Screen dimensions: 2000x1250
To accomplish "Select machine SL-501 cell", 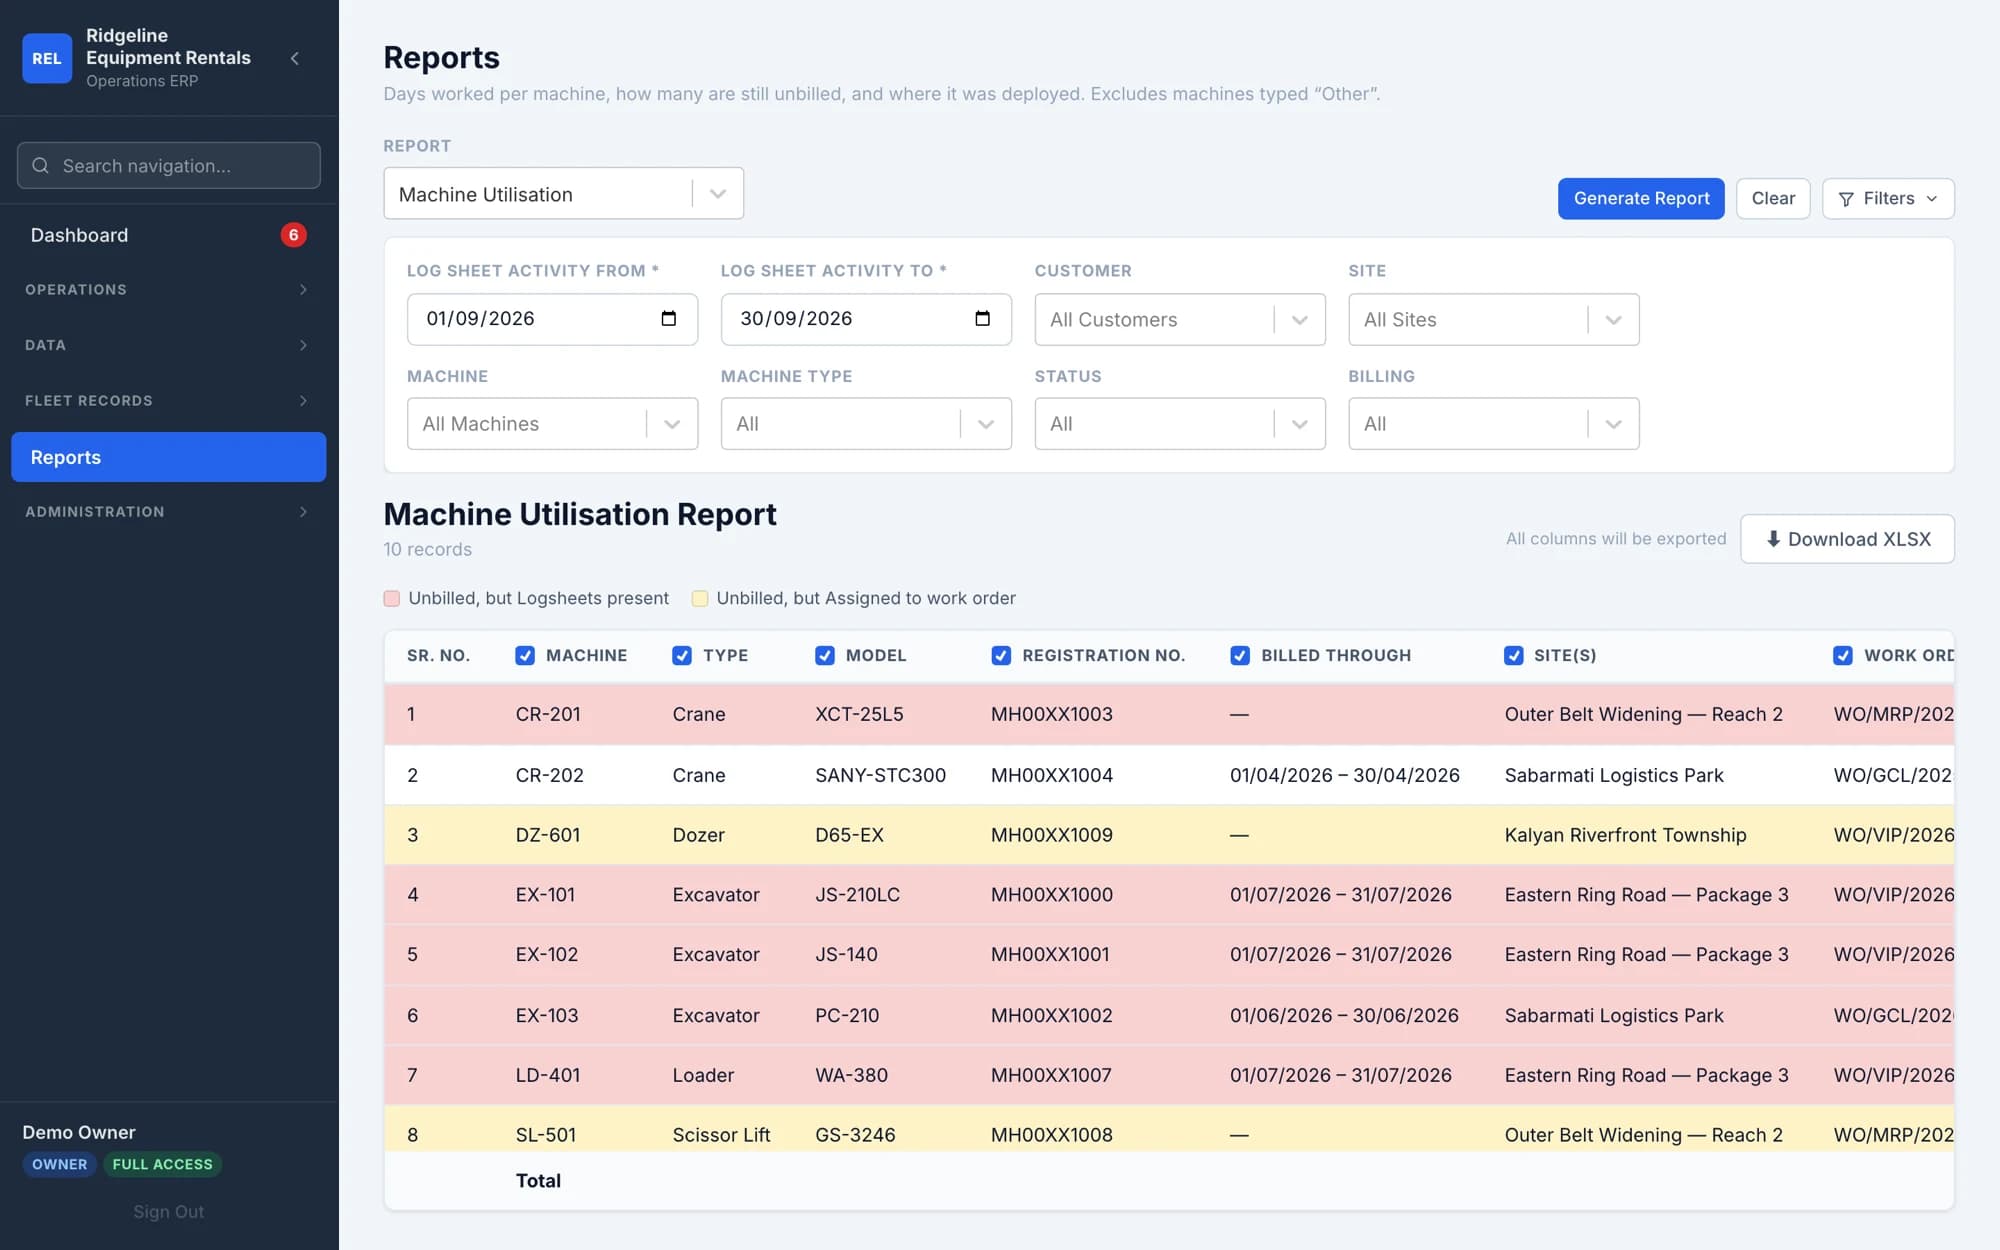I will pos(546,1135).
